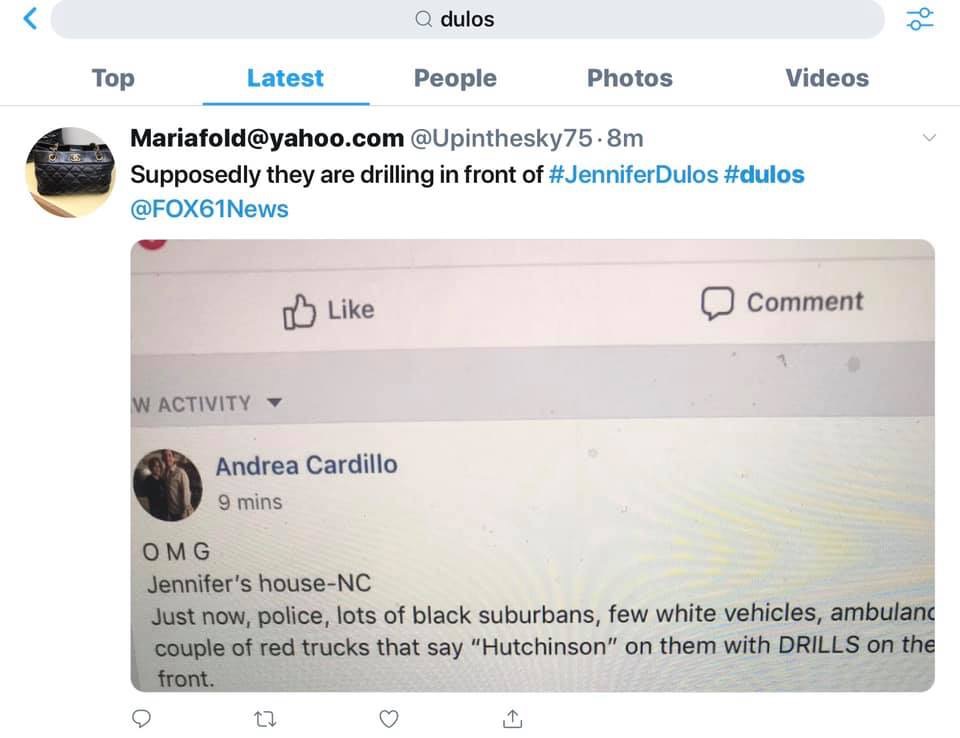
Task: Share the tweet with the share icon
Action: [512, 718]
